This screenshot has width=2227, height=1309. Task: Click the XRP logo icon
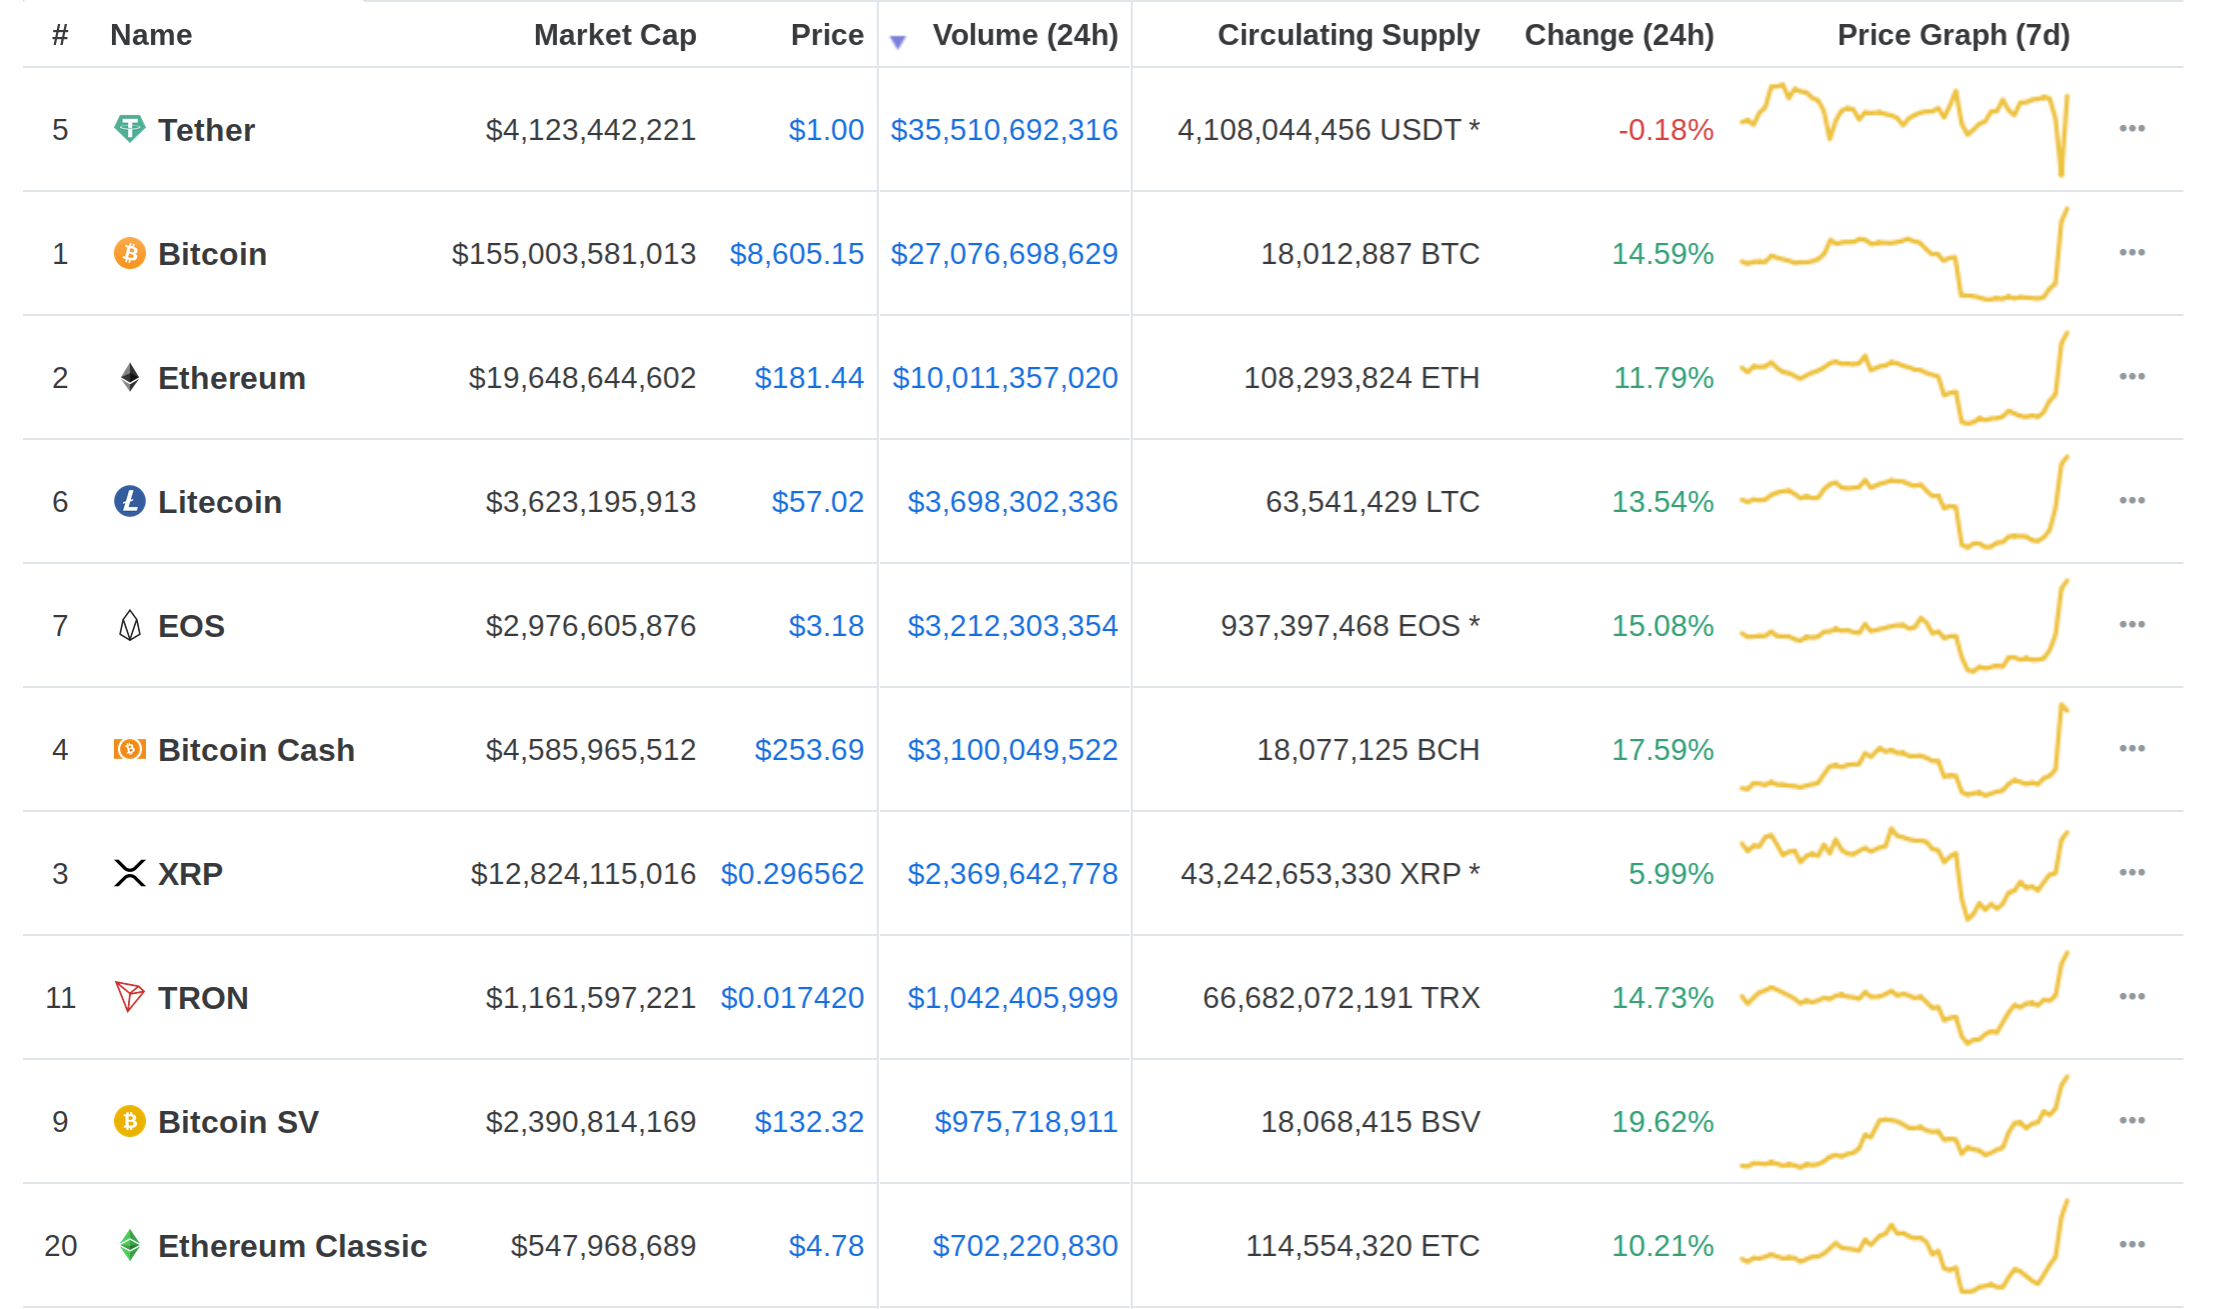(x=129, y=873)
